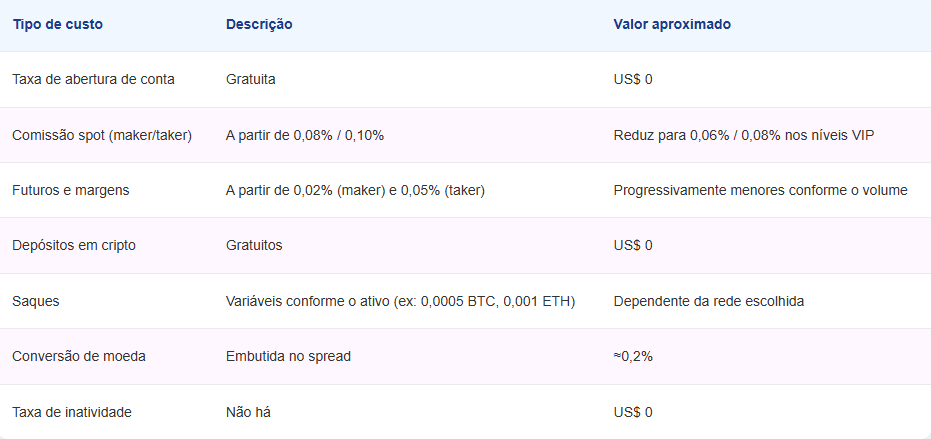The height and width of the screenshot is (439, 931).
Task: Click the "Tipo de custo" column header
Action: click(57, 24)
